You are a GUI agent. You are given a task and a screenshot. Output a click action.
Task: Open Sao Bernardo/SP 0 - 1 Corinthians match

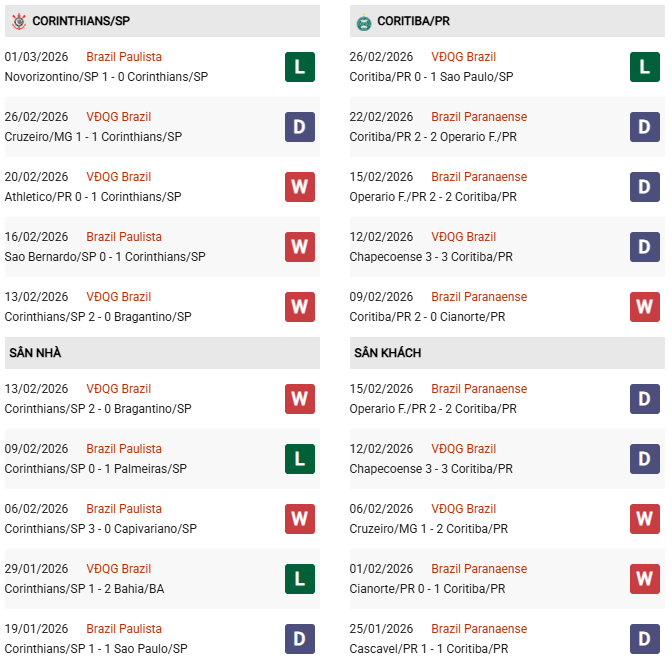click(105, 257)
